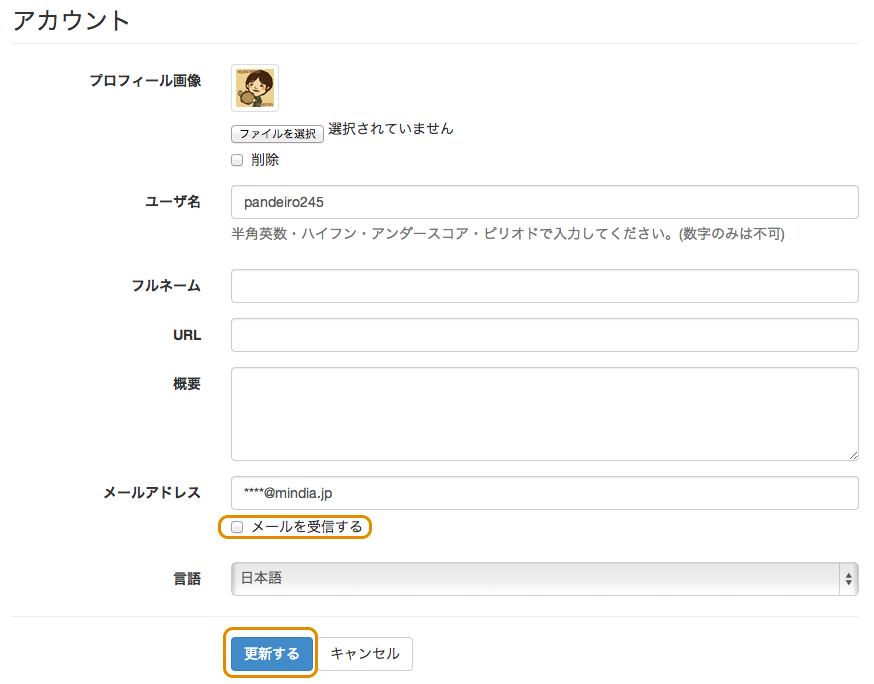Click the キャンセル button
This screenshot has height=684, width=874.
tap(365, 654)
